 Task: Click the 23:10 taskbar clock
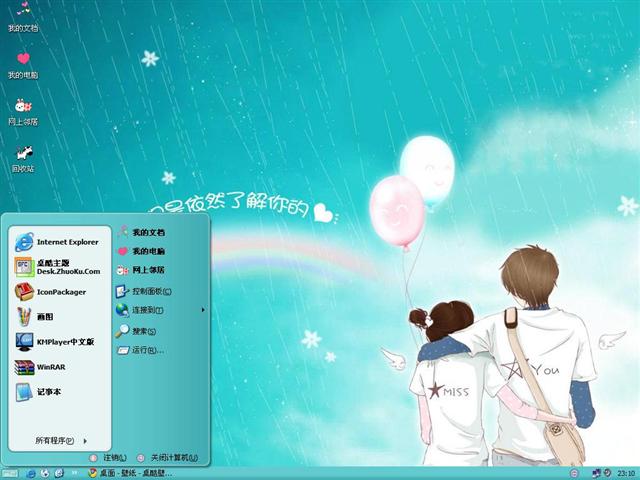click(626, 473)
